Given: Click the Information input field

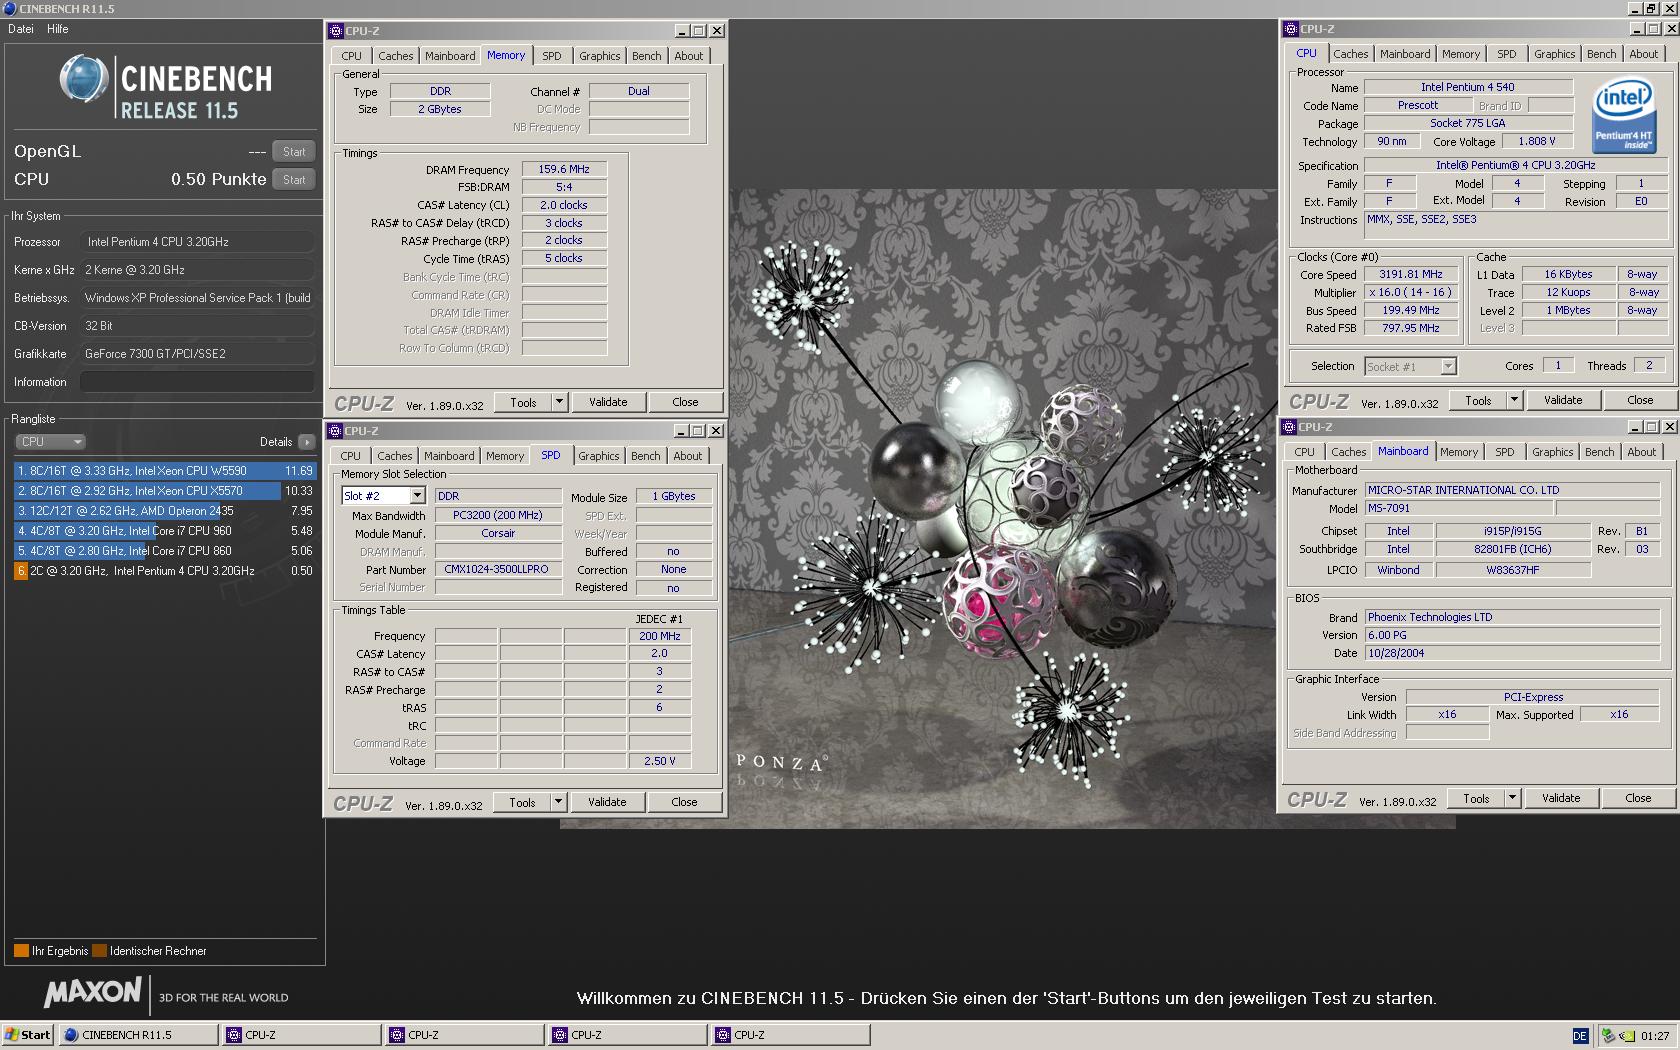Looking at the screenshot, I should point(197,382).
